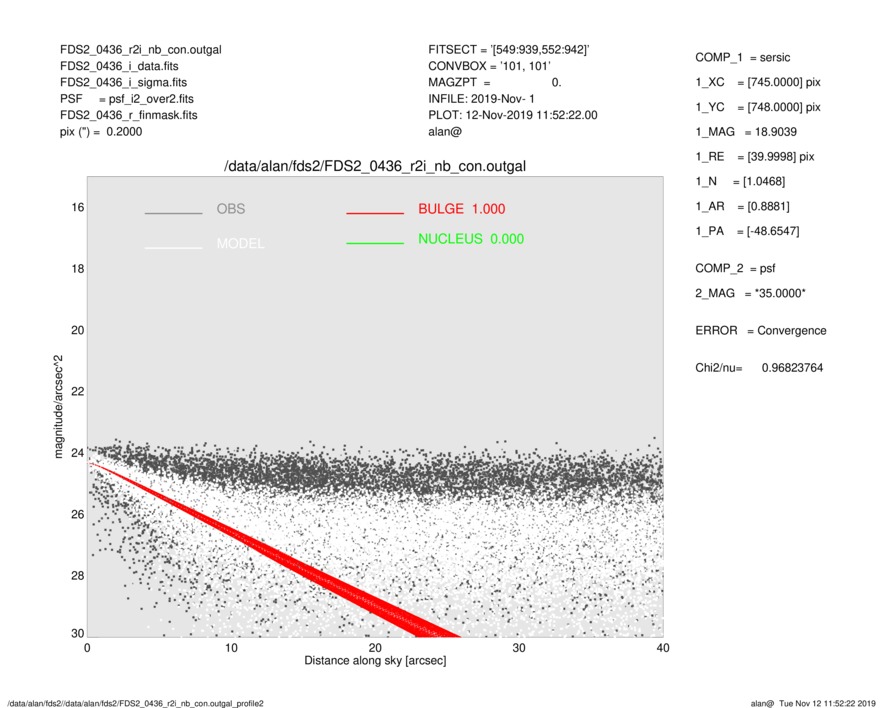Select the COMP_2 = psf line
The height and width of the screenshot is (708, 885).
pyautogui.click(x=735, y=268)
